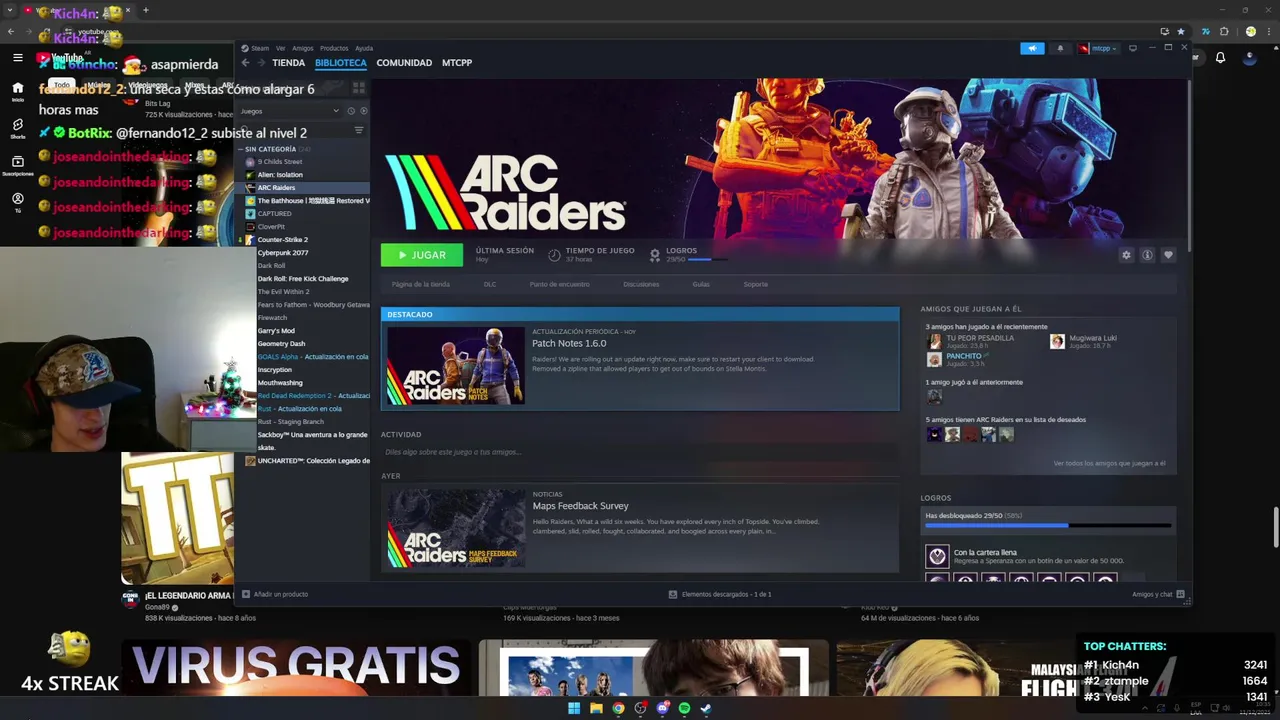Viewport: 1280px width, 720px height.
Task: Open YouTube Shorts sidebar icon
Action: 17,129
